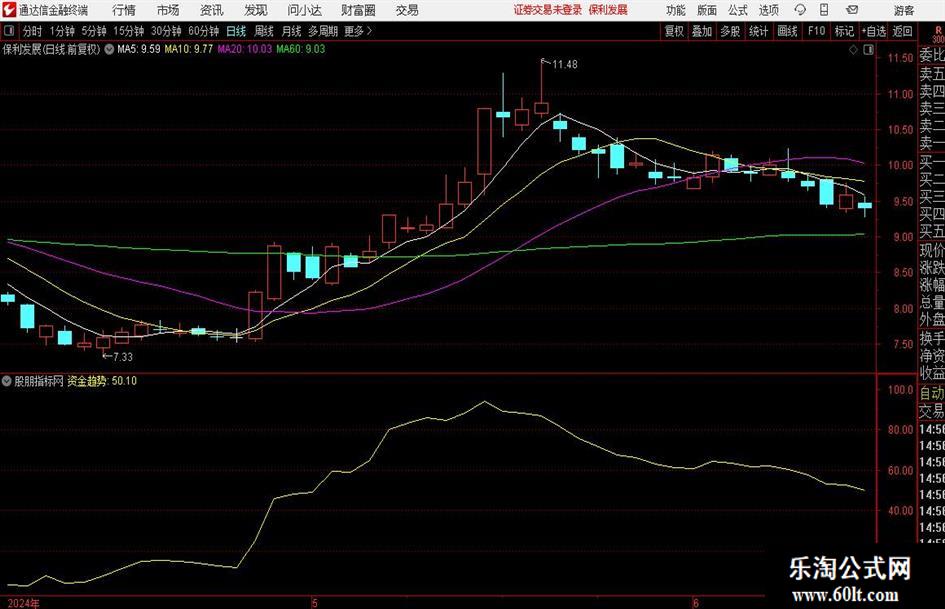The image size is (945, 609).
Task: Click the 股朋指标网 indicator name
Action: [39, 381]
